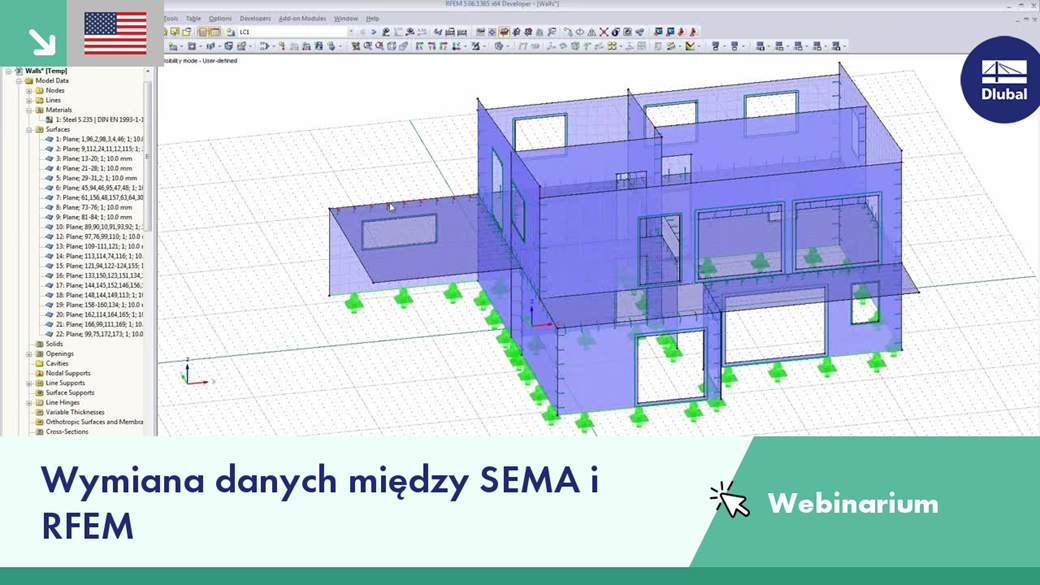1040x585 pixels.
Task: Select surface '5: Plane; 29-31,2'
Action: click(x=96, y=178)
